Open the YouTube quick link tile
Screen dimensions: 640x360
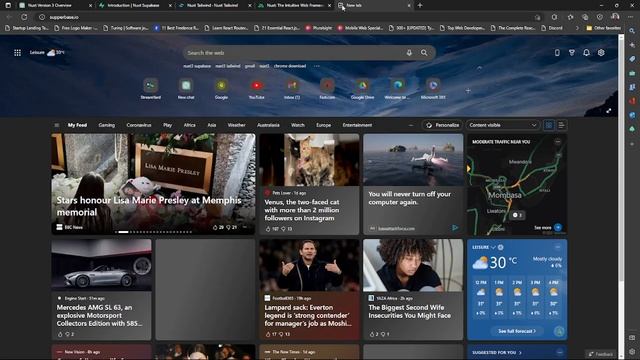(257, 88)
